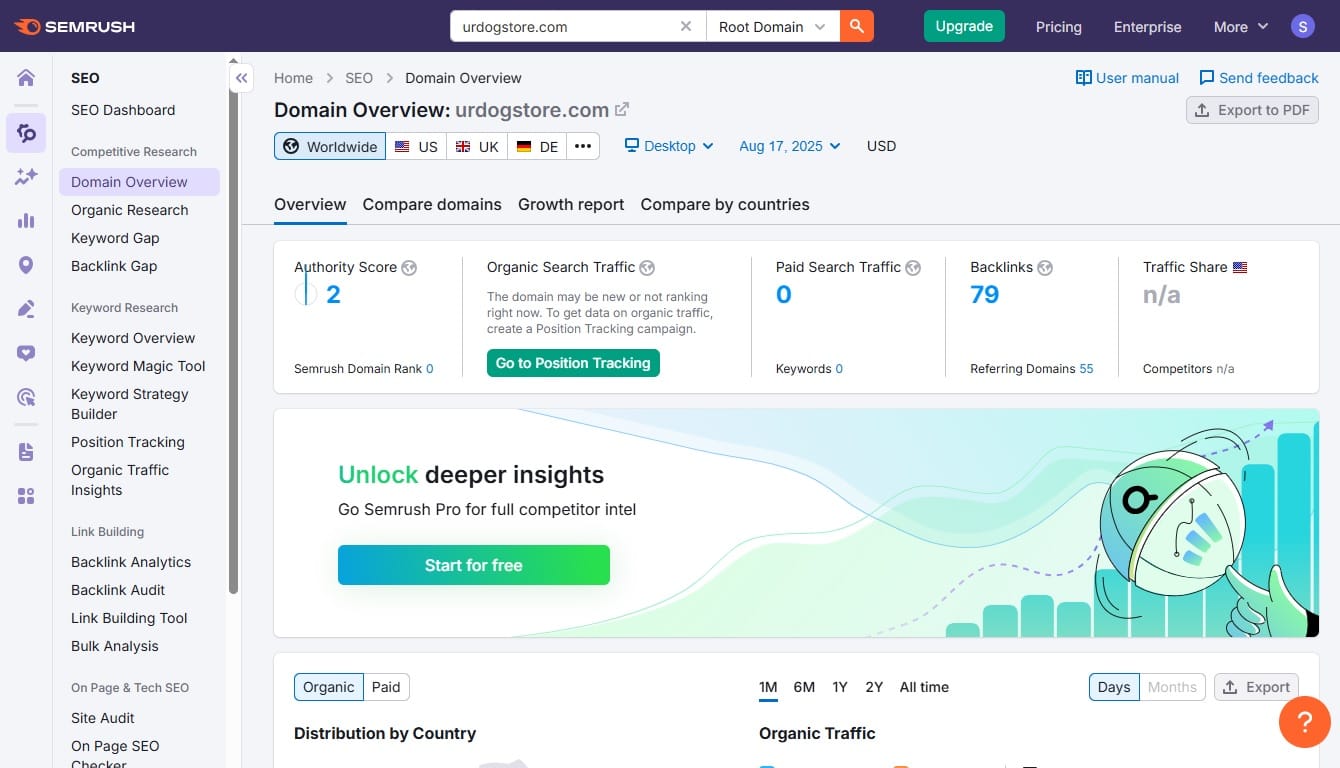The image size is (1340, 768).
Task: Click the orange search magnifier button
Action: 856,27
